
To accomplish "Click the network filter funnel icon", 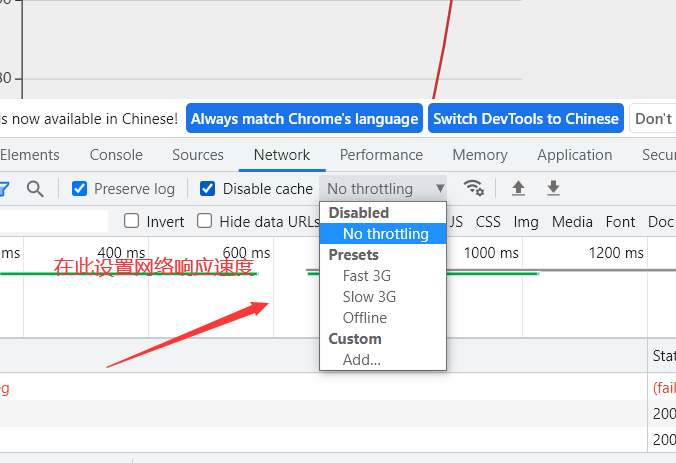I will click(4, 188).
